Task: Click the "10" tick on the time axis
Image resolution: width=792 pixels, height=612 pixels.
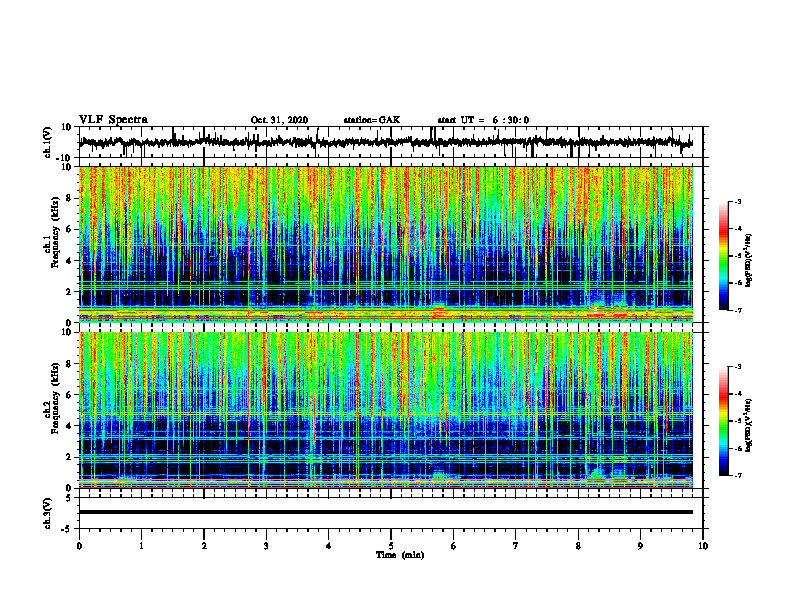Action: [703, 546]
